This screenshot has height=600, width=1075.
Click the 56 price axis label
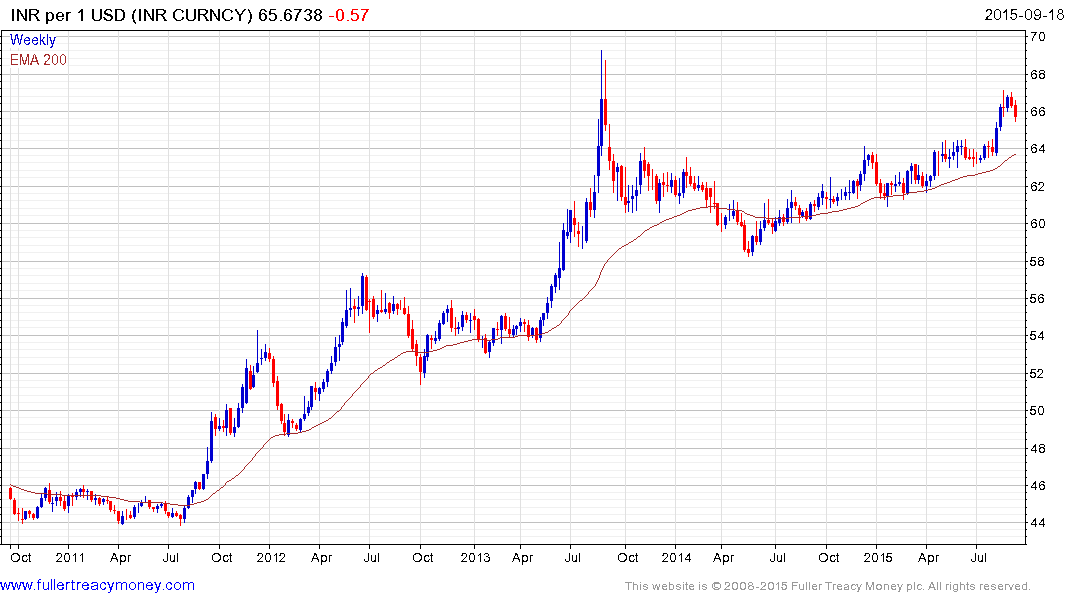[x=1038, y=298]
